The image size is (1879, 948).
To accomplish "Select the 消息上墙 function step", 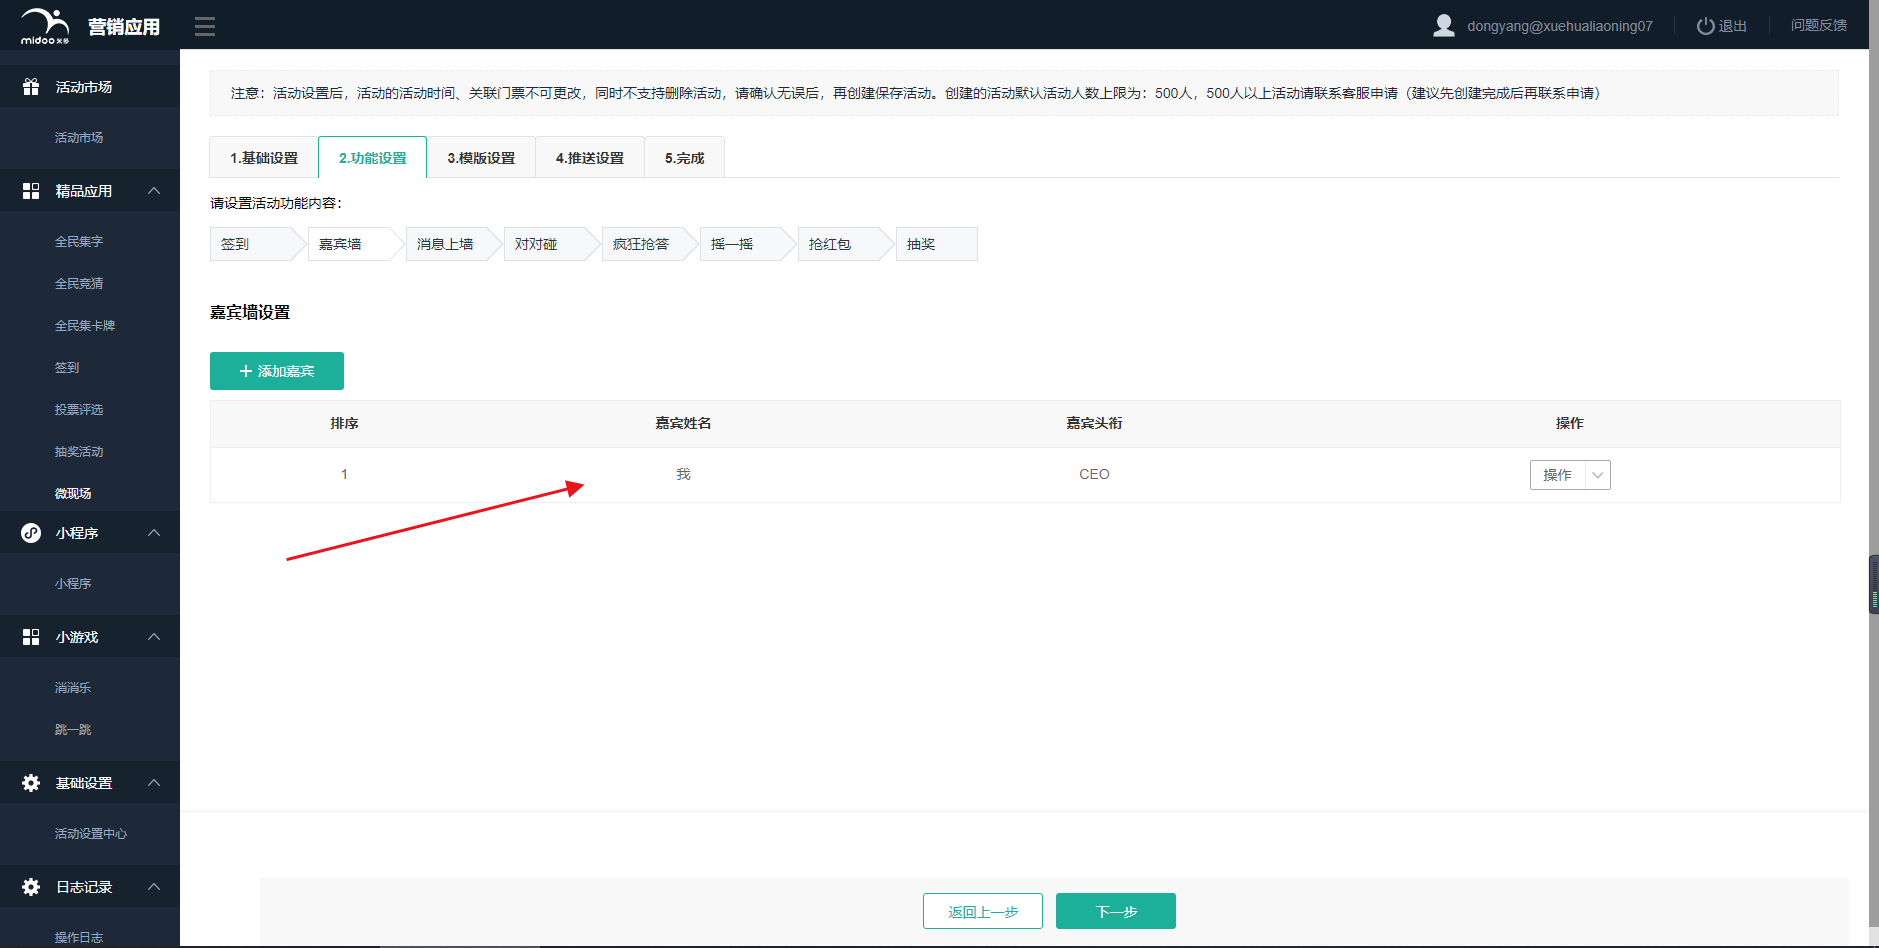I will [x=453, y=244].
